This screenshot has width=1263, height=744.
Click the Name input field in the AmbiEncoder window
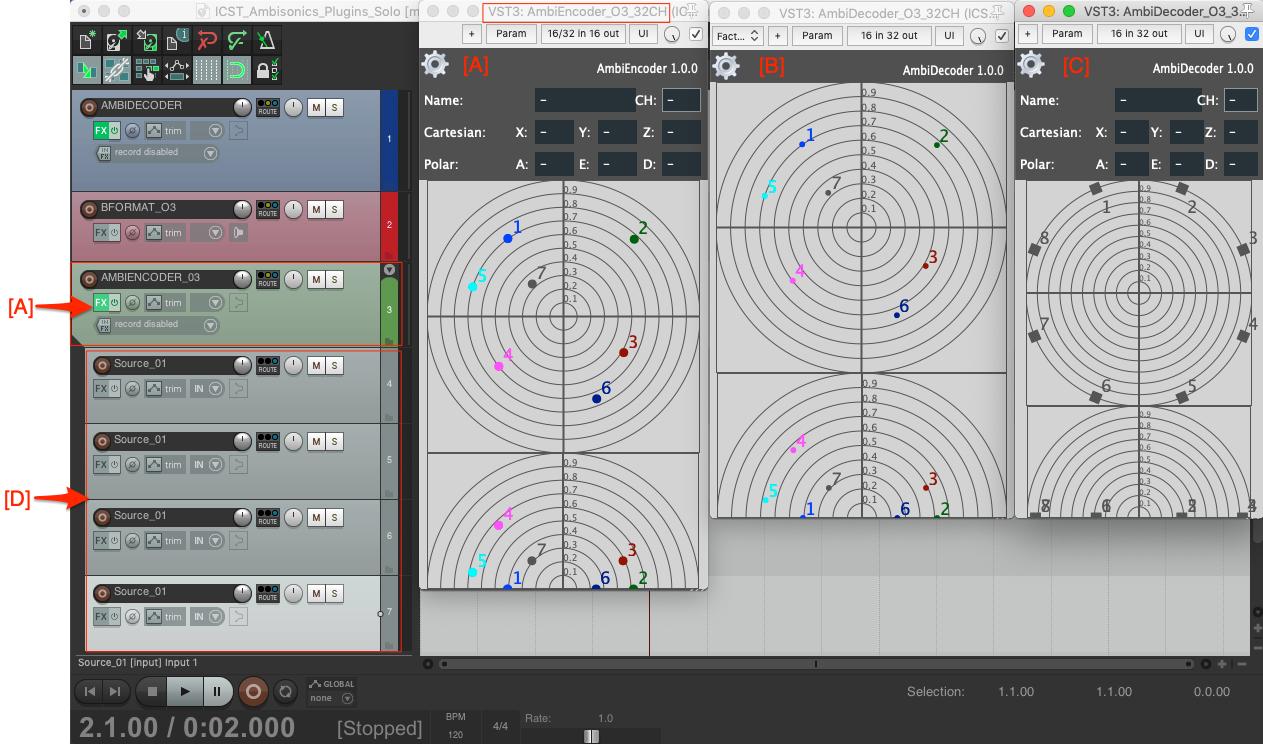[x=584, y=100]
